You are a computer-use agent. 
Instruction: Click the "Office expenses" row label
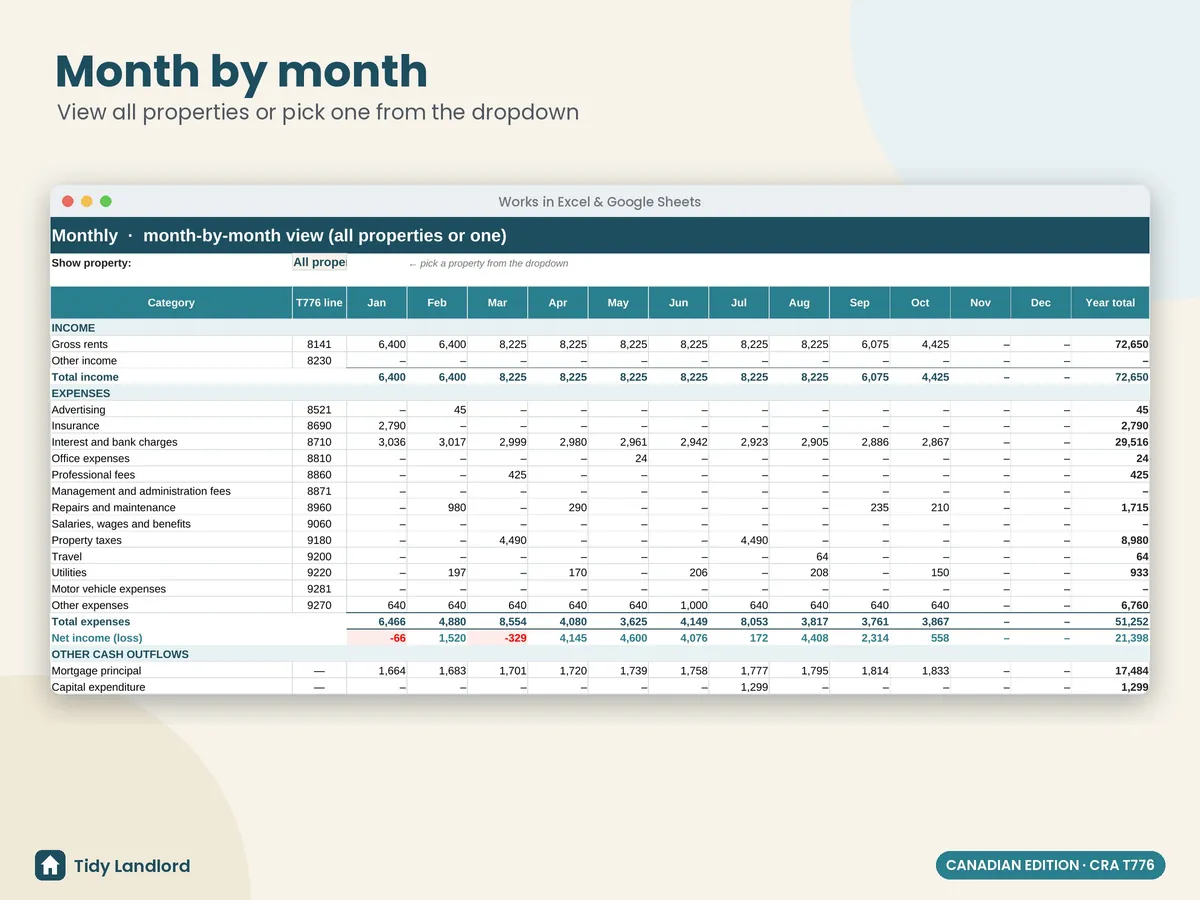[x=91, y=459]
